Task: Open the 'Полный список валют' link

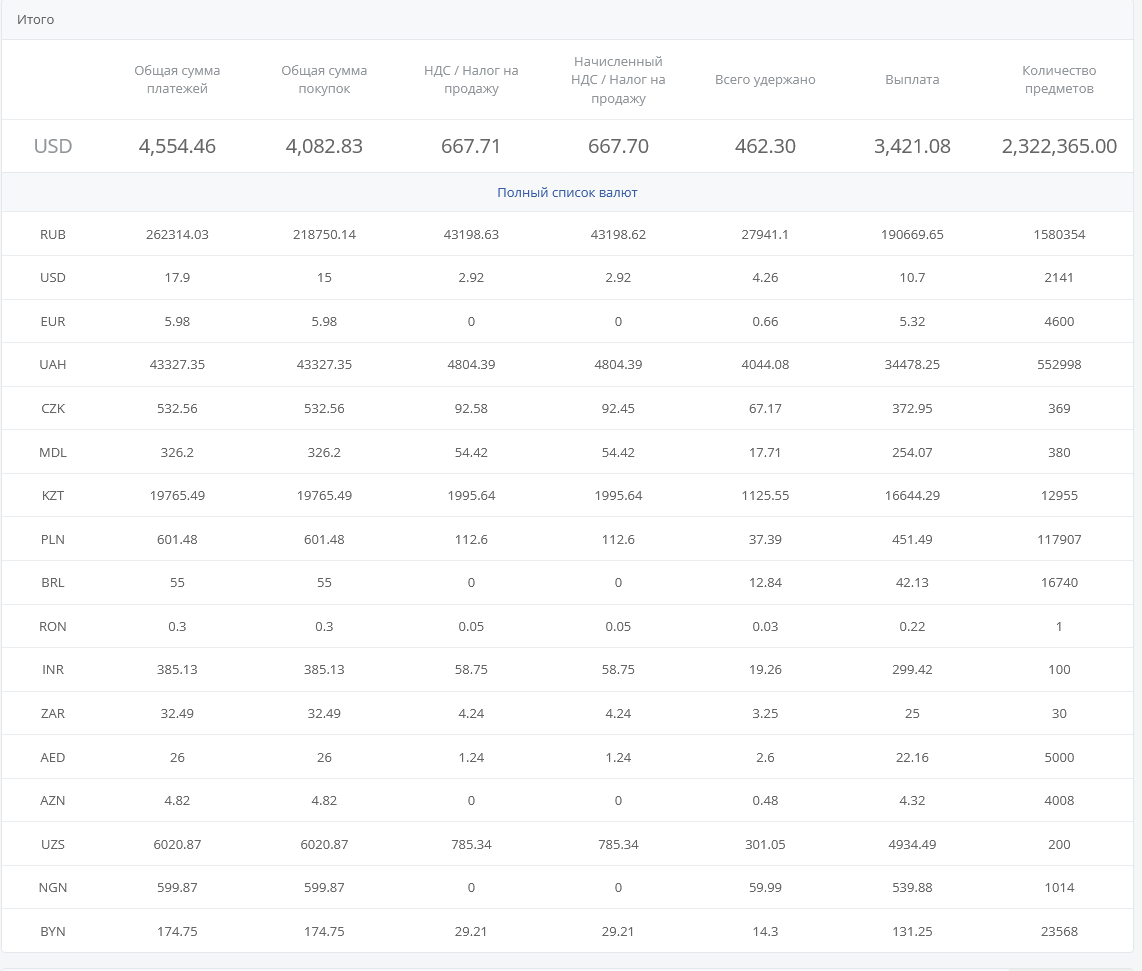Action: [x=567, y=192]
